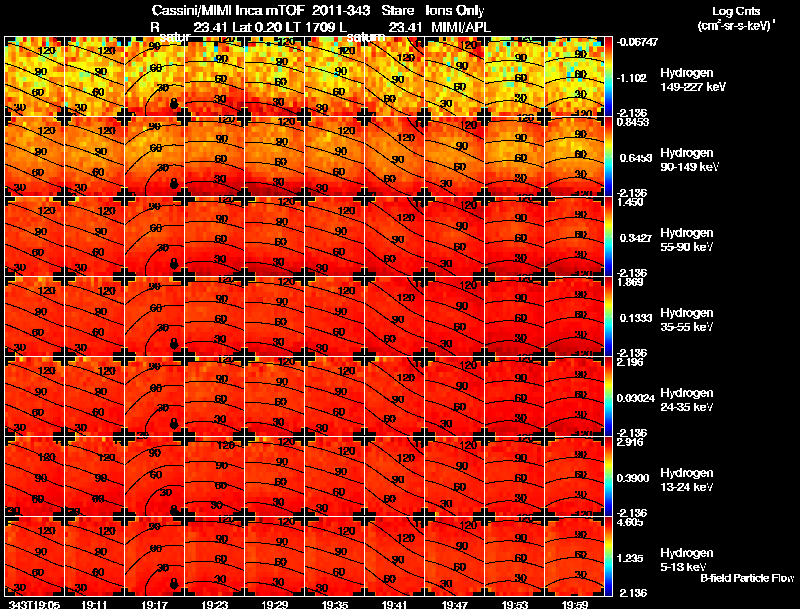Click the '1.450' color bar value
Image resolution: width=800 pixels, height=609 pixels.
630,202
